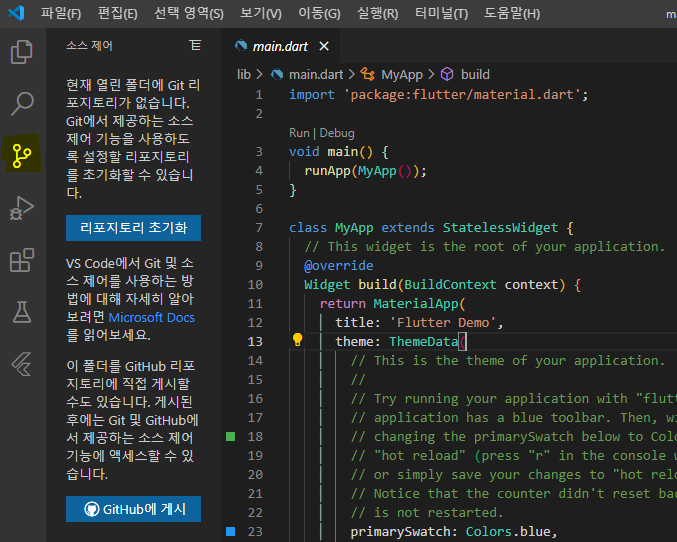Screen dimensions: 677x542
Task: Click the 'void main() {' code line
Action: [339, 152]
